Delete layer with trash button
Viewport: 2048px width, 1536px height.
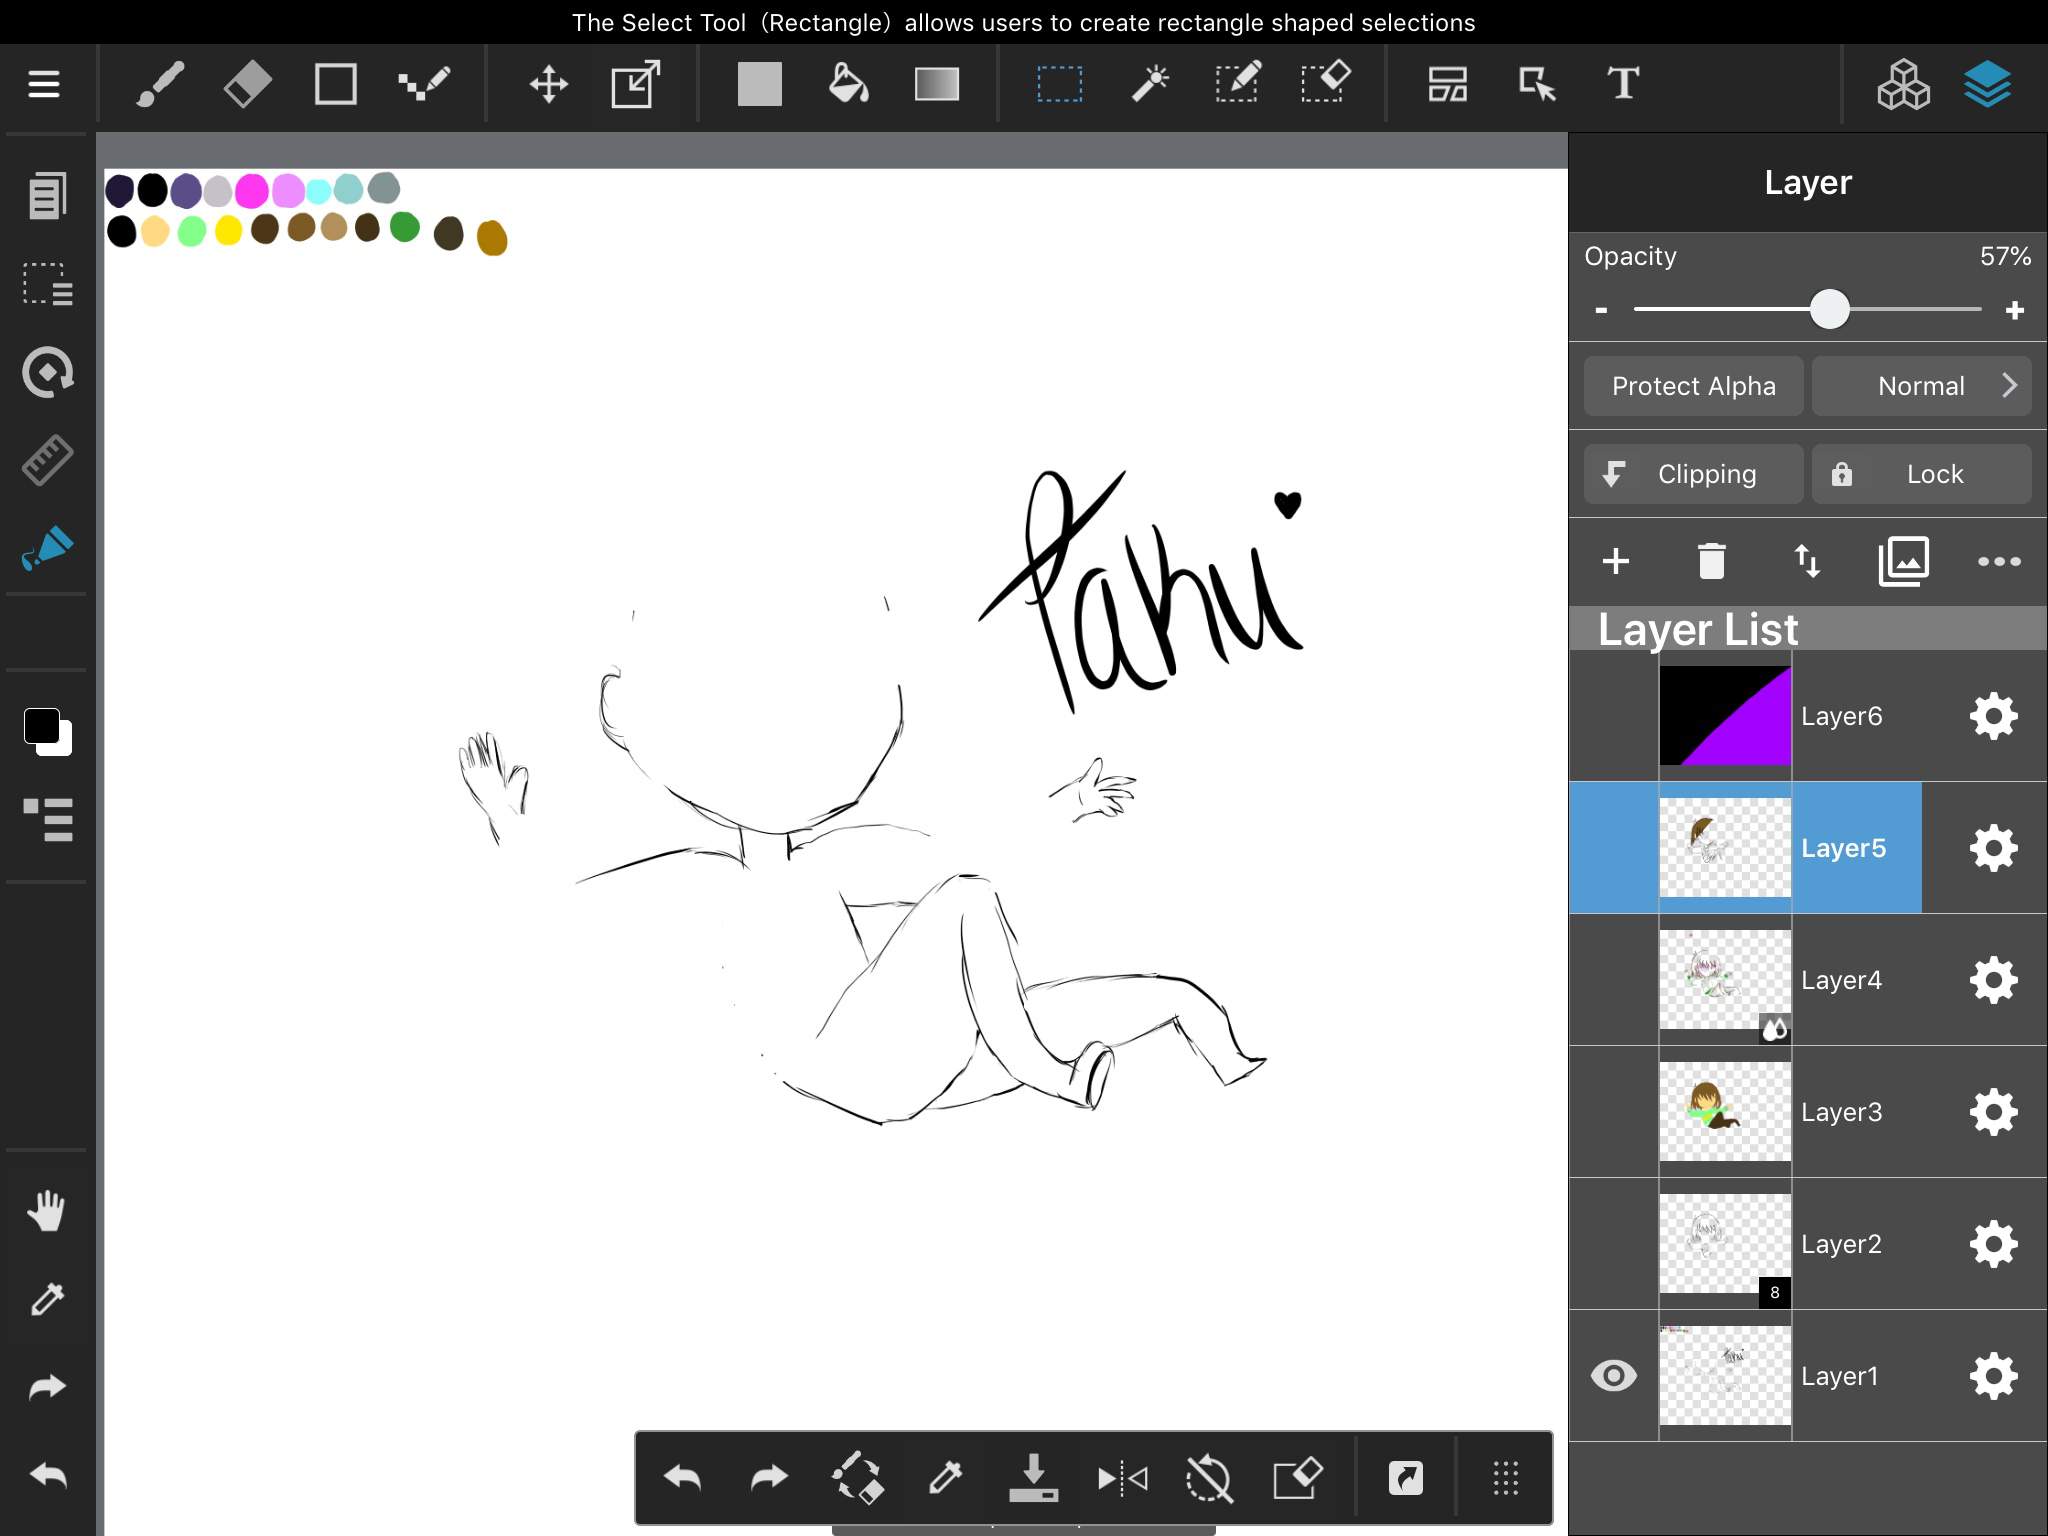tap(1711, 561)
